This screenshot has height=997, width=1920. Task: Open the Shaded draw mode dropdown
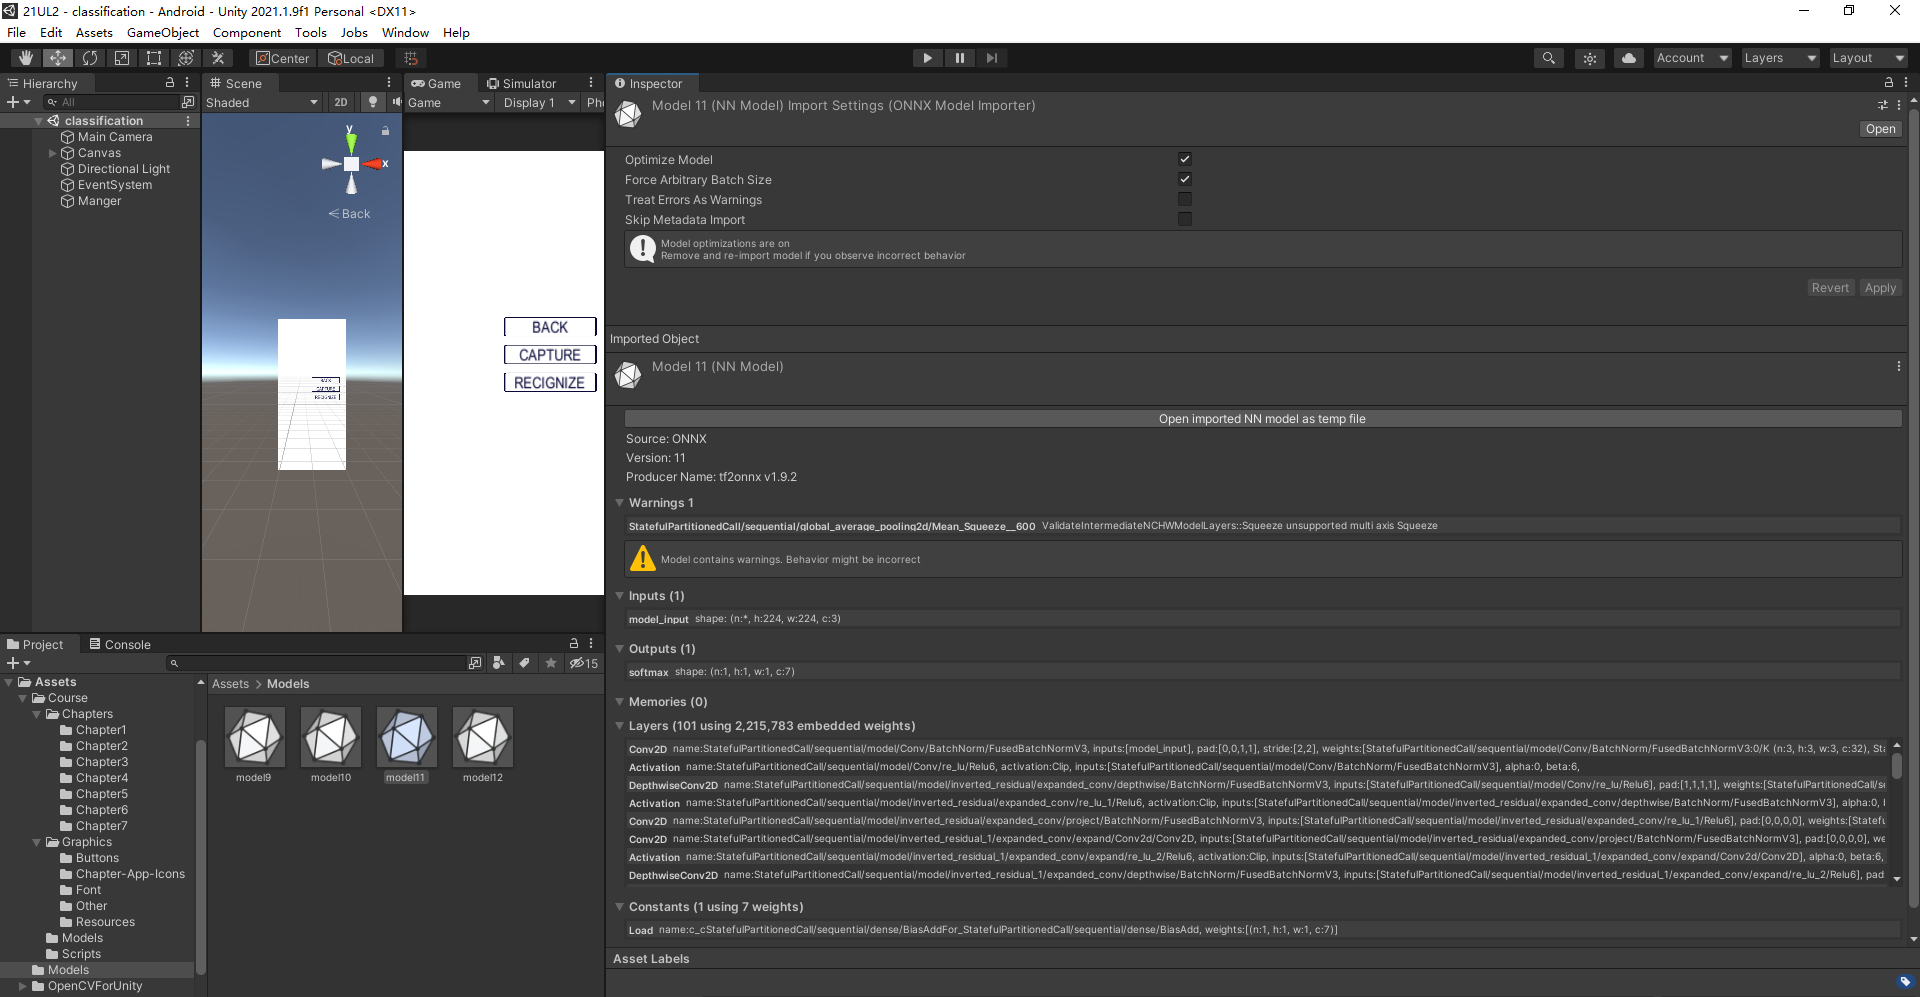(x=260, y=101)
